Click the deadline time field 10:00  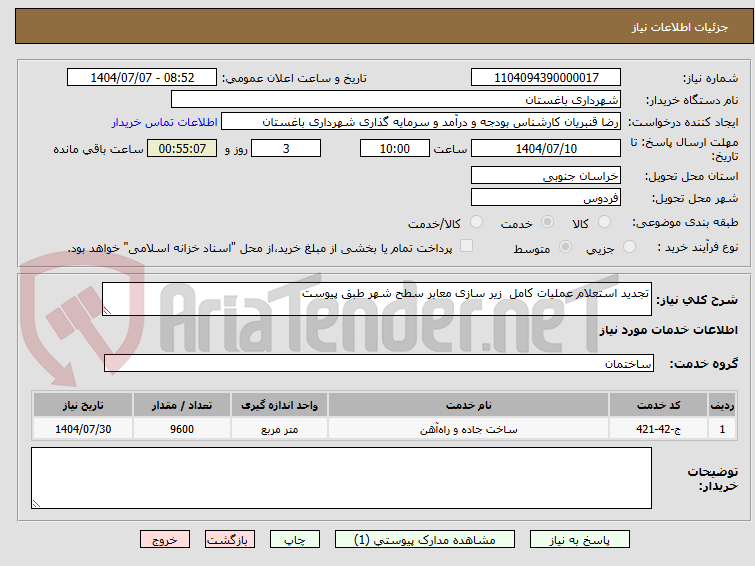point(395,148)
